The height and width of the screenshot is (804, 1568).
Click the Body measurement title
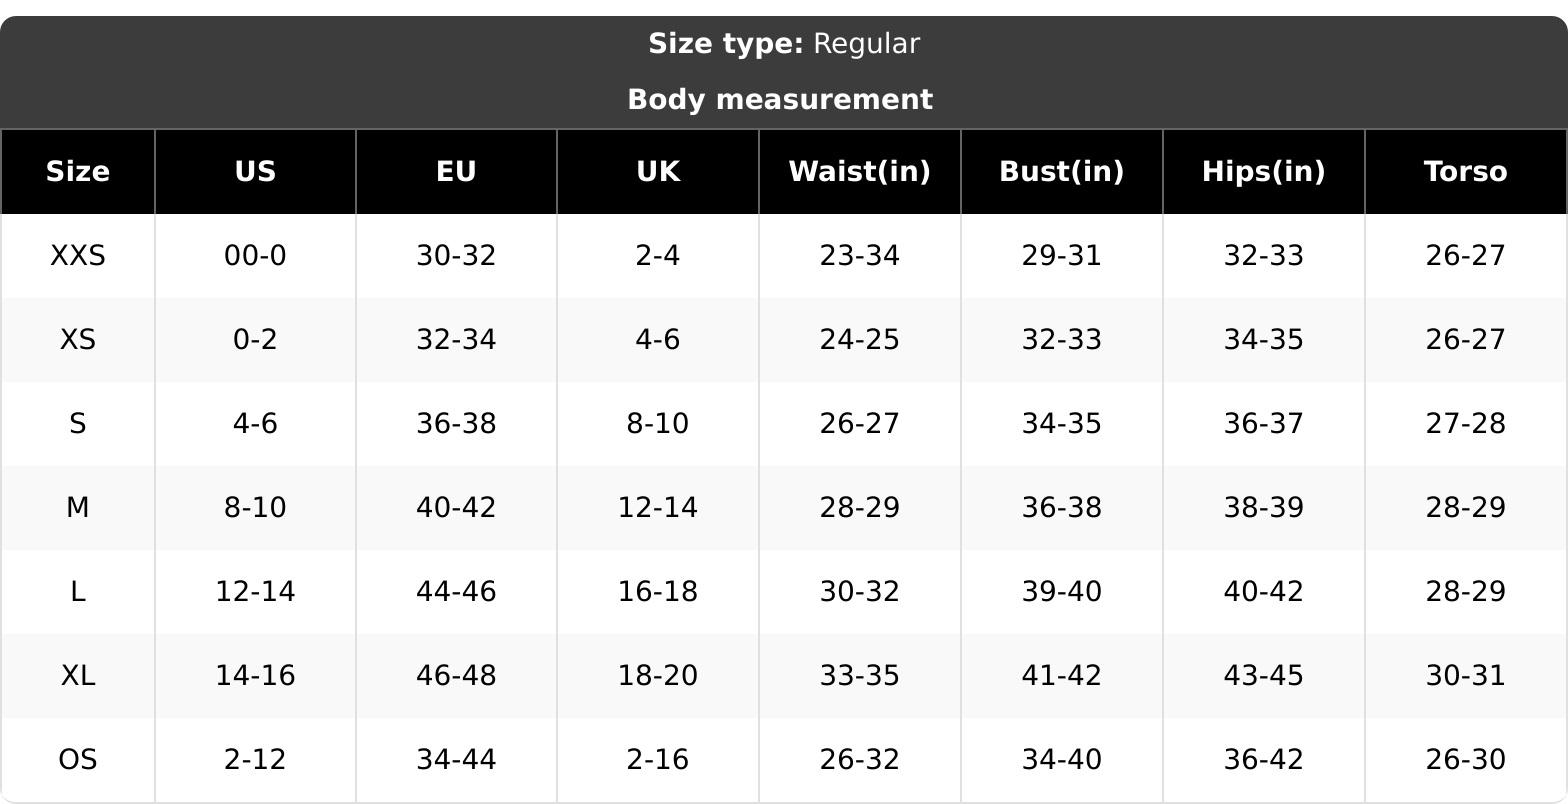point(780,100)
